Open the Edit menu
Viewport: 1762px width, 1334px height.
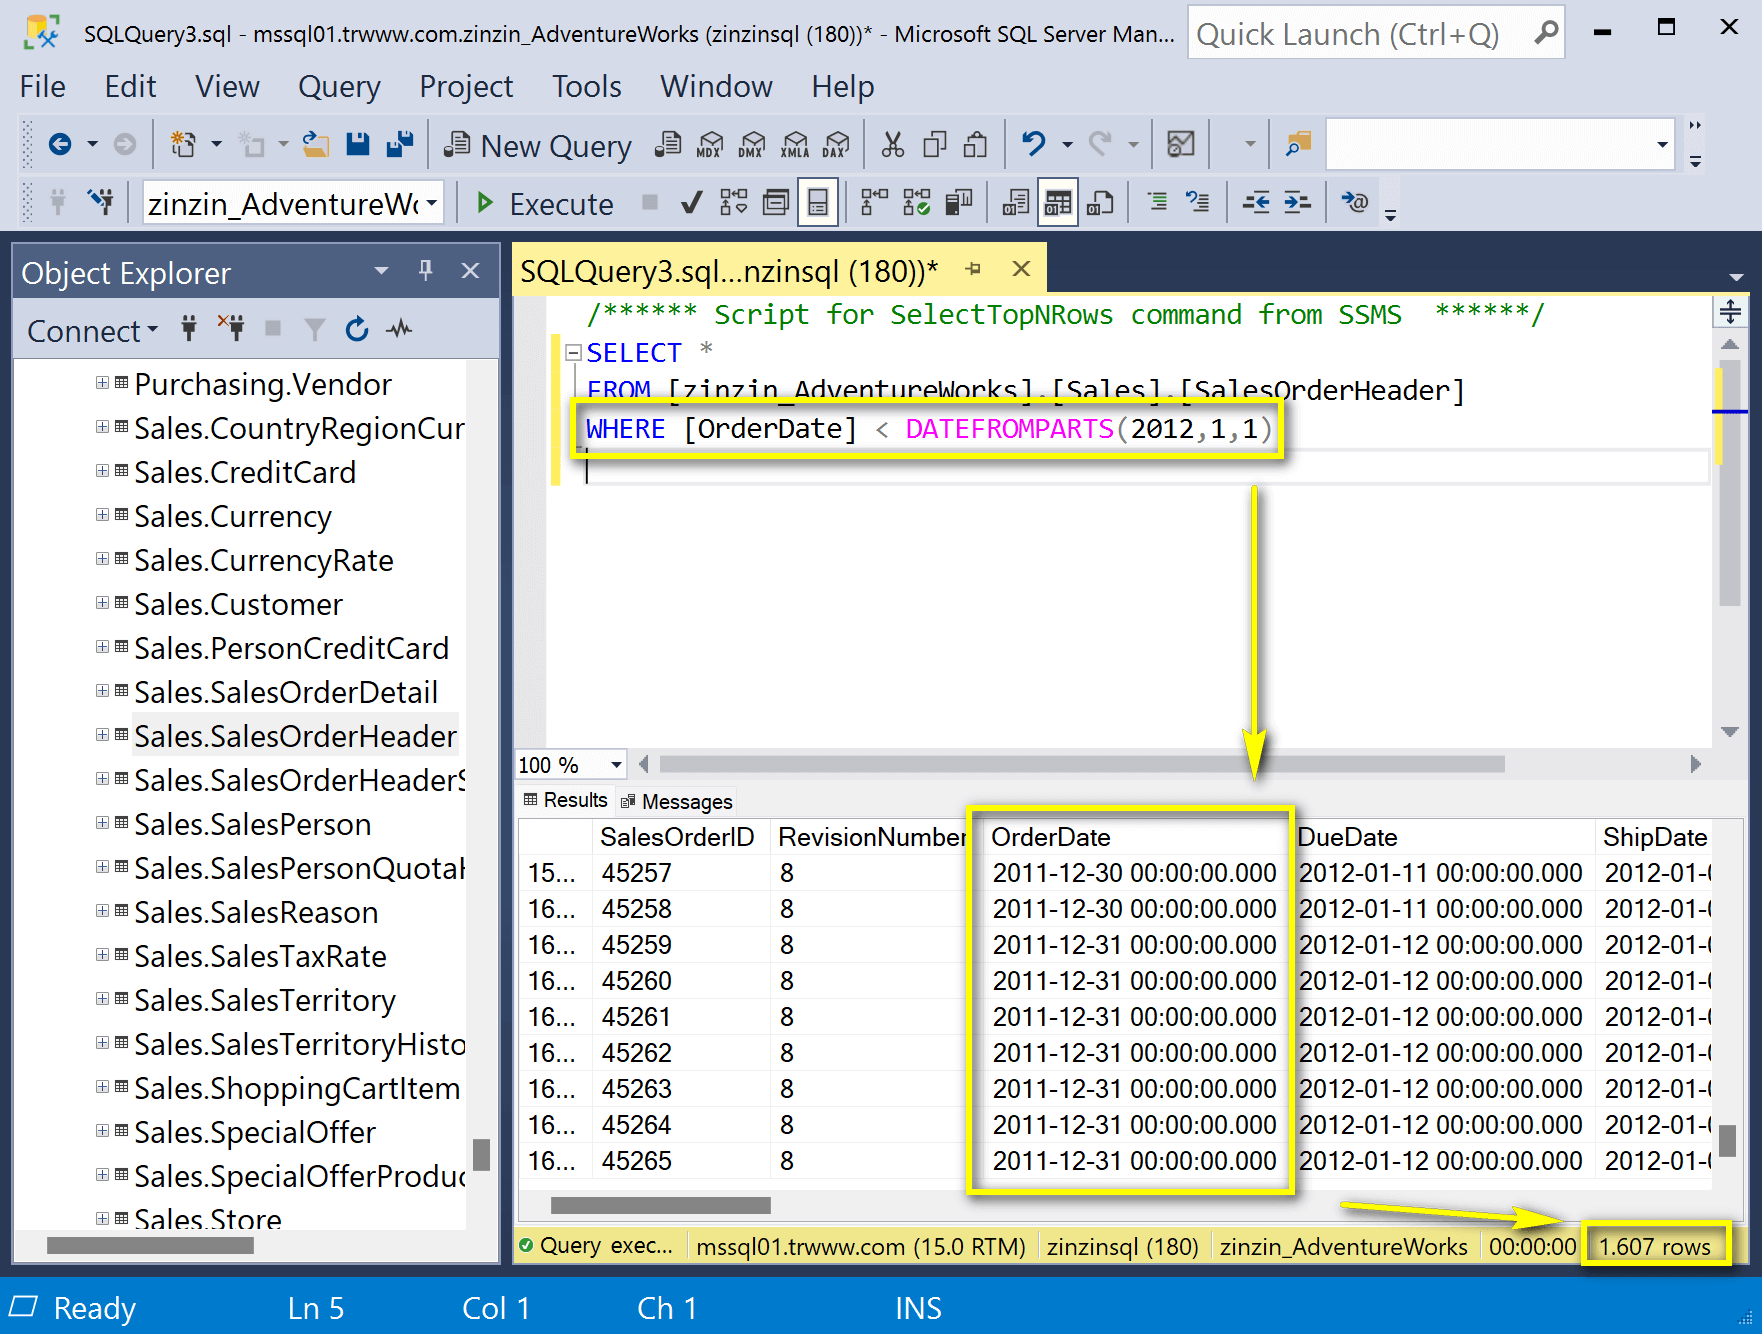[131, 87]
